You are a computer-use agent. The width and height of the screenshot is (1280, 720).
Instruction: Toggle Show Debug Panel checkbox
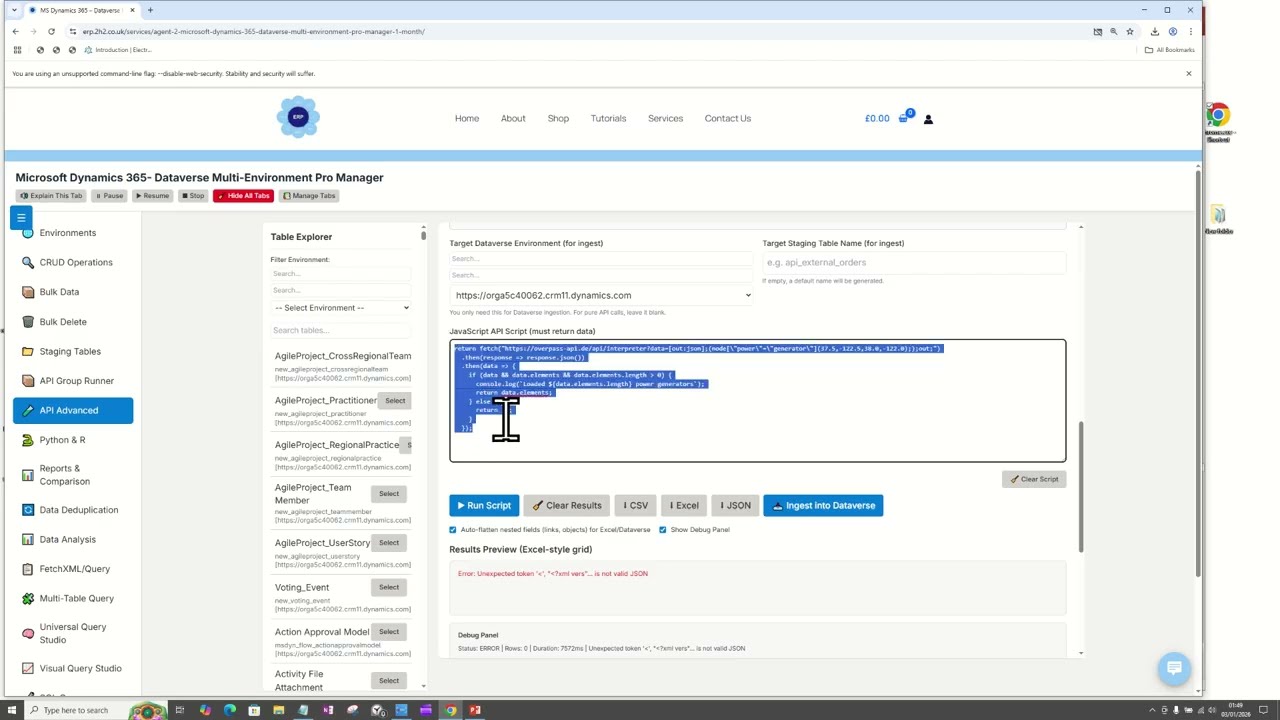coord(662,530)
